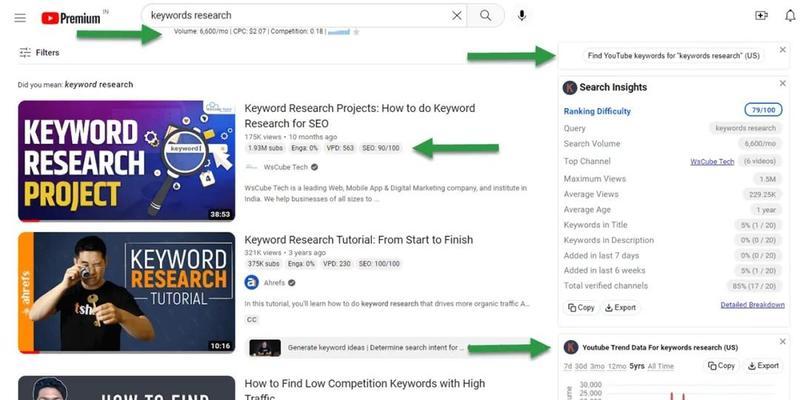Image resolution: width=800 pixels, height=400 pixels.
Task: Click the (6 videos) badge
Action: coord(760,162)
